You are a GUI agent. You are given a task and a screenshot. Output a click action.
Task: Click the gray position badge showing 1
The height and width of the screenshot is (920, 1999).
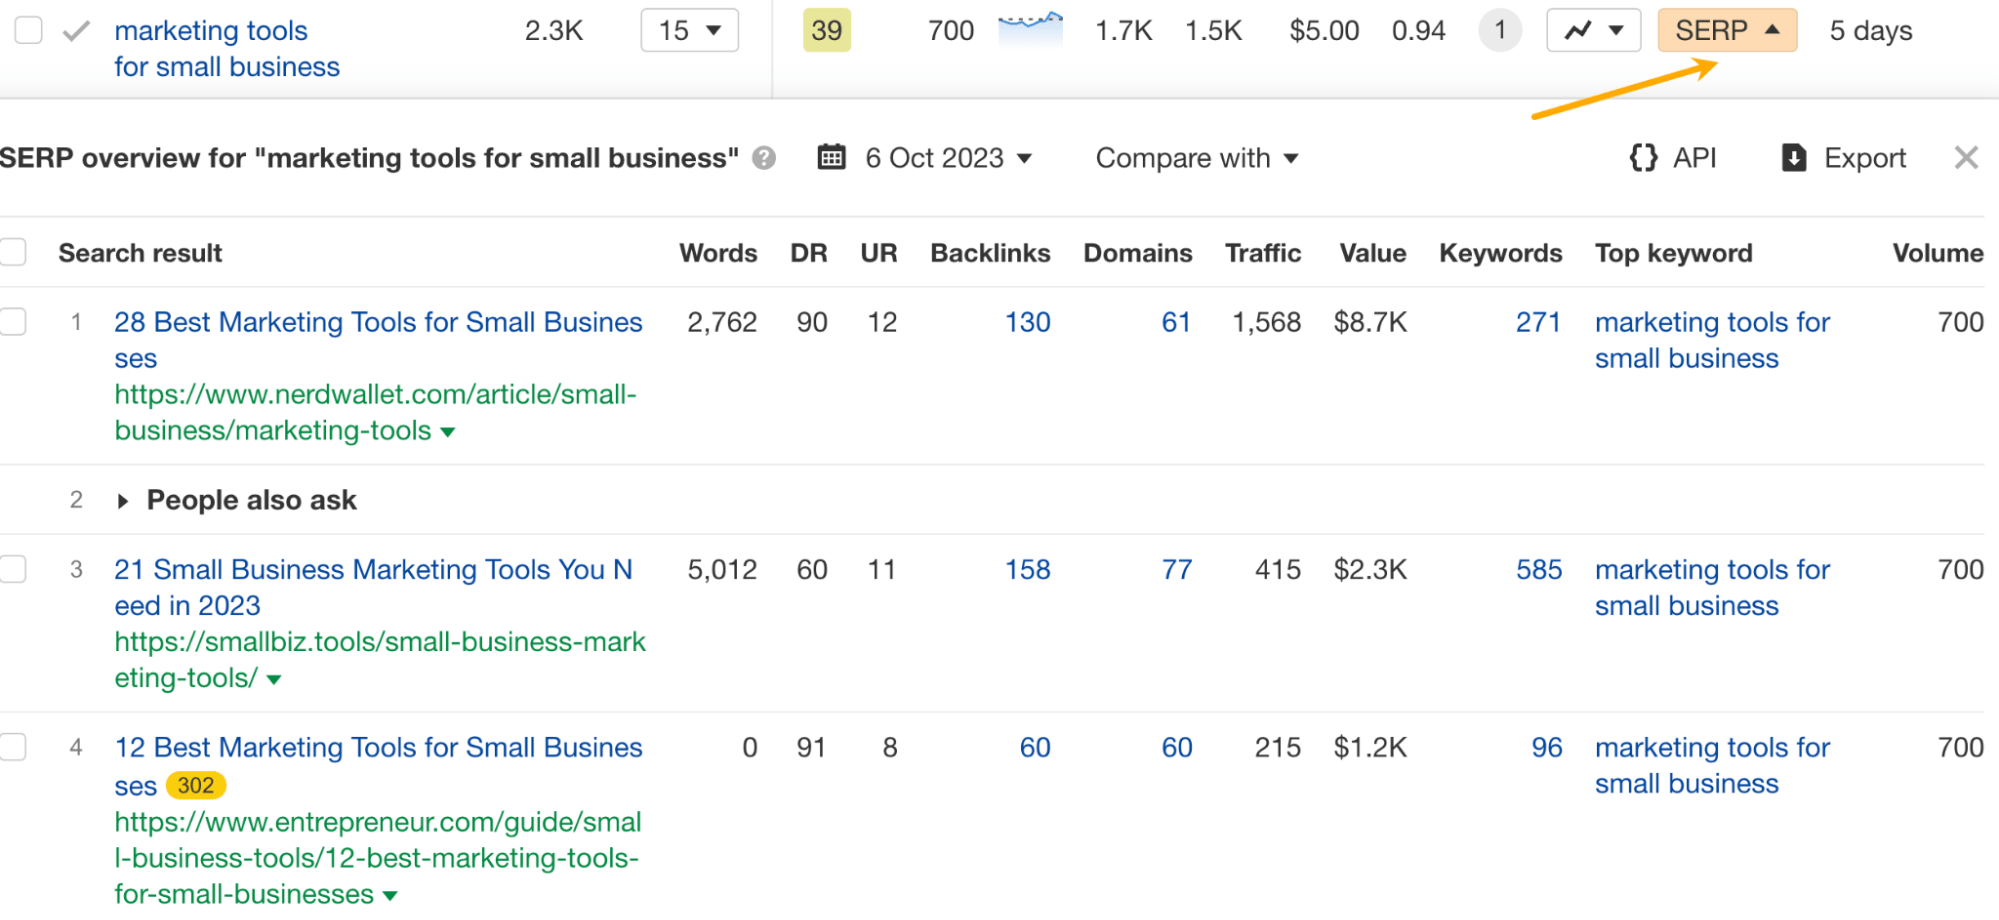[x=1499, y=30]
